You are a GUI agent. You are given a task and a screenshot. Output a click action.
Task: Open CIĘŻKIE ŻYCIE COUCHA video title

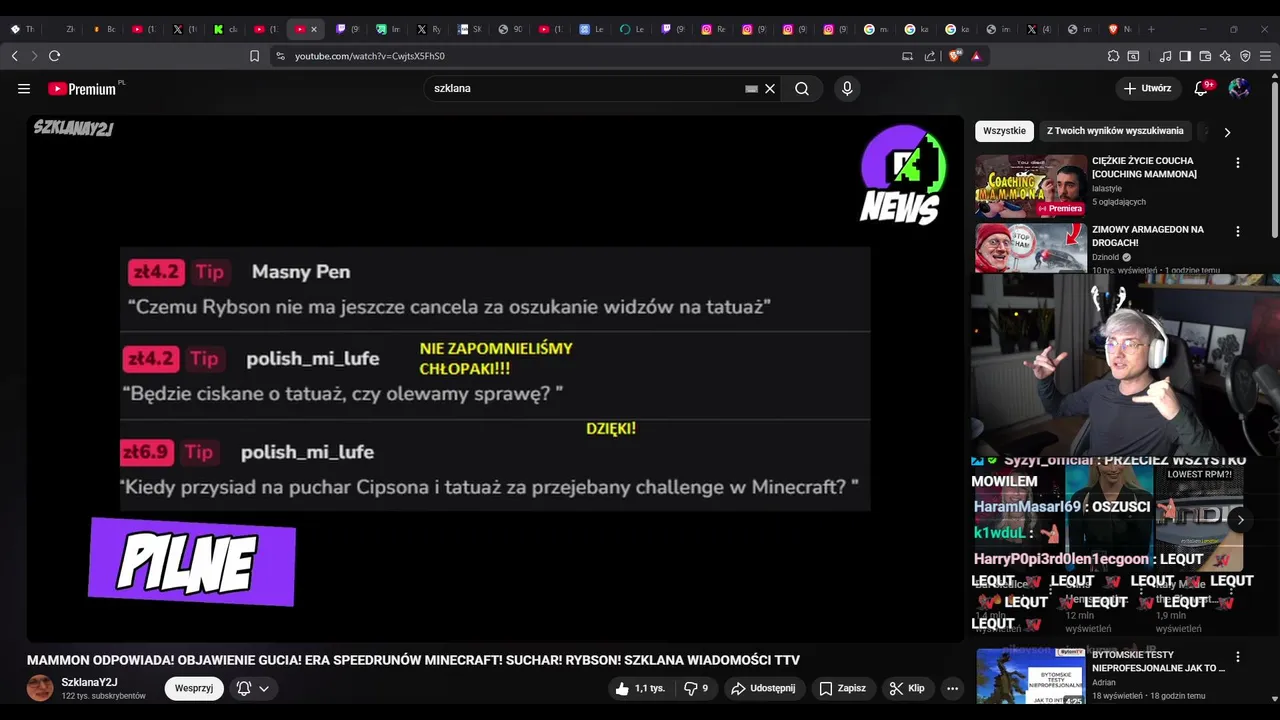1144,167
